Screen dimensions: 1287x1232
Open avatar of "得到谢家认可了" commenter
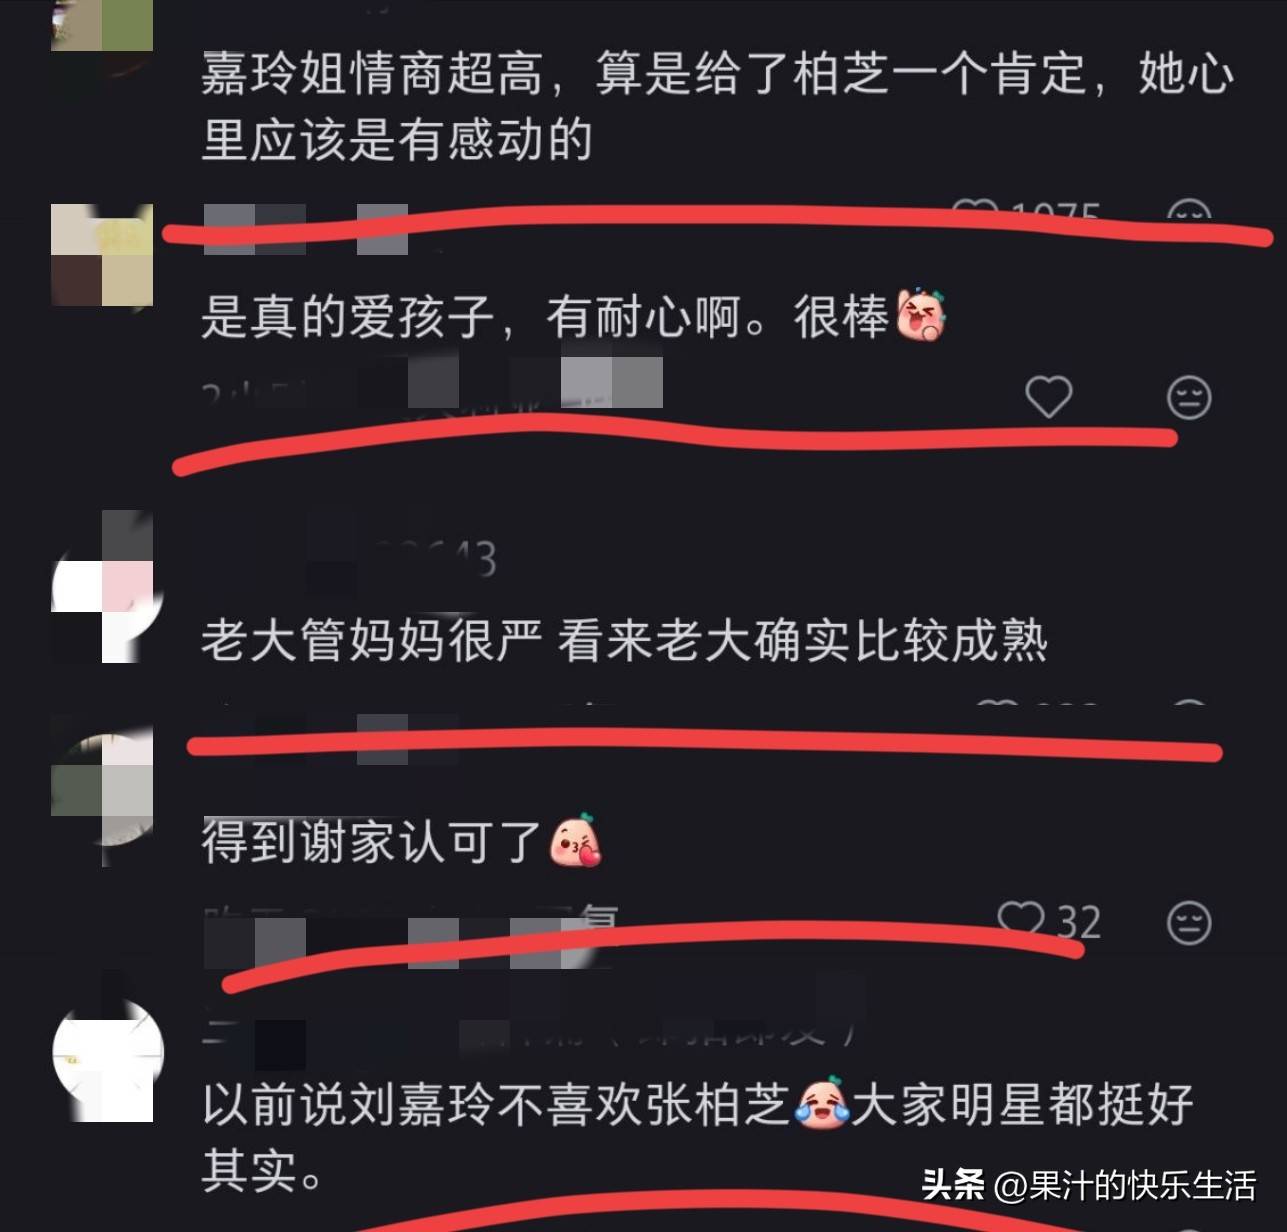coord(102,790)
